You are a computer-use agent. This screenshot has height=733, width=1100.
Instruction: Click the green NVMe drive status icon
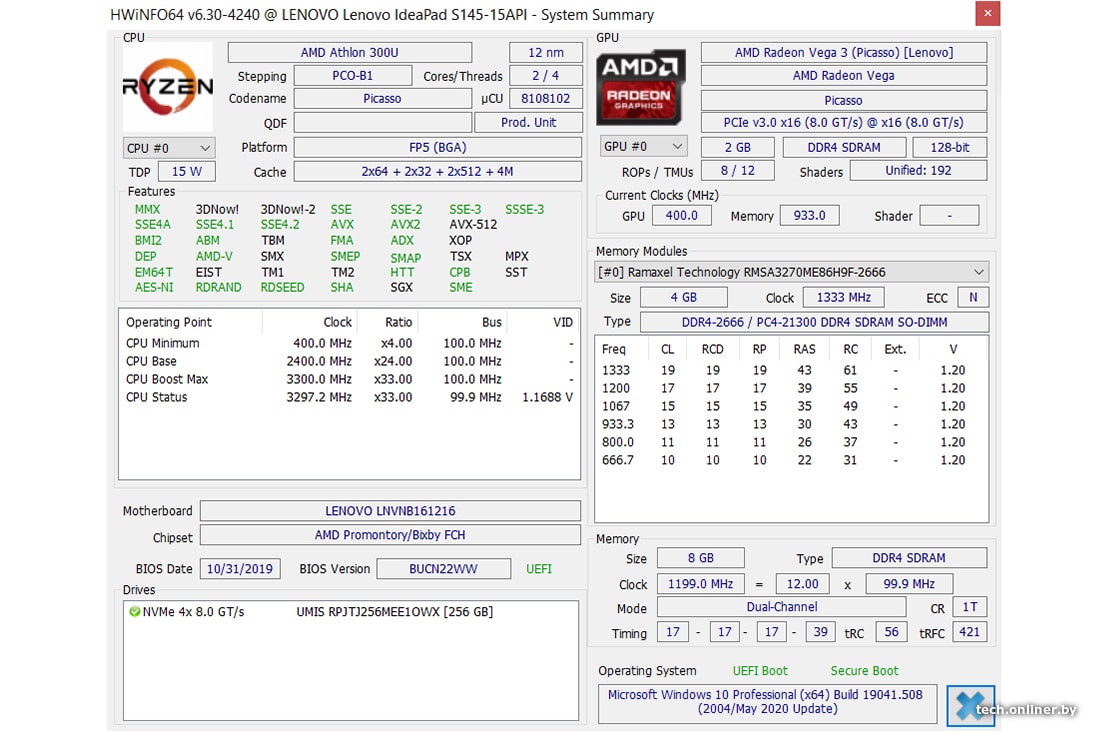click(134, 611)
